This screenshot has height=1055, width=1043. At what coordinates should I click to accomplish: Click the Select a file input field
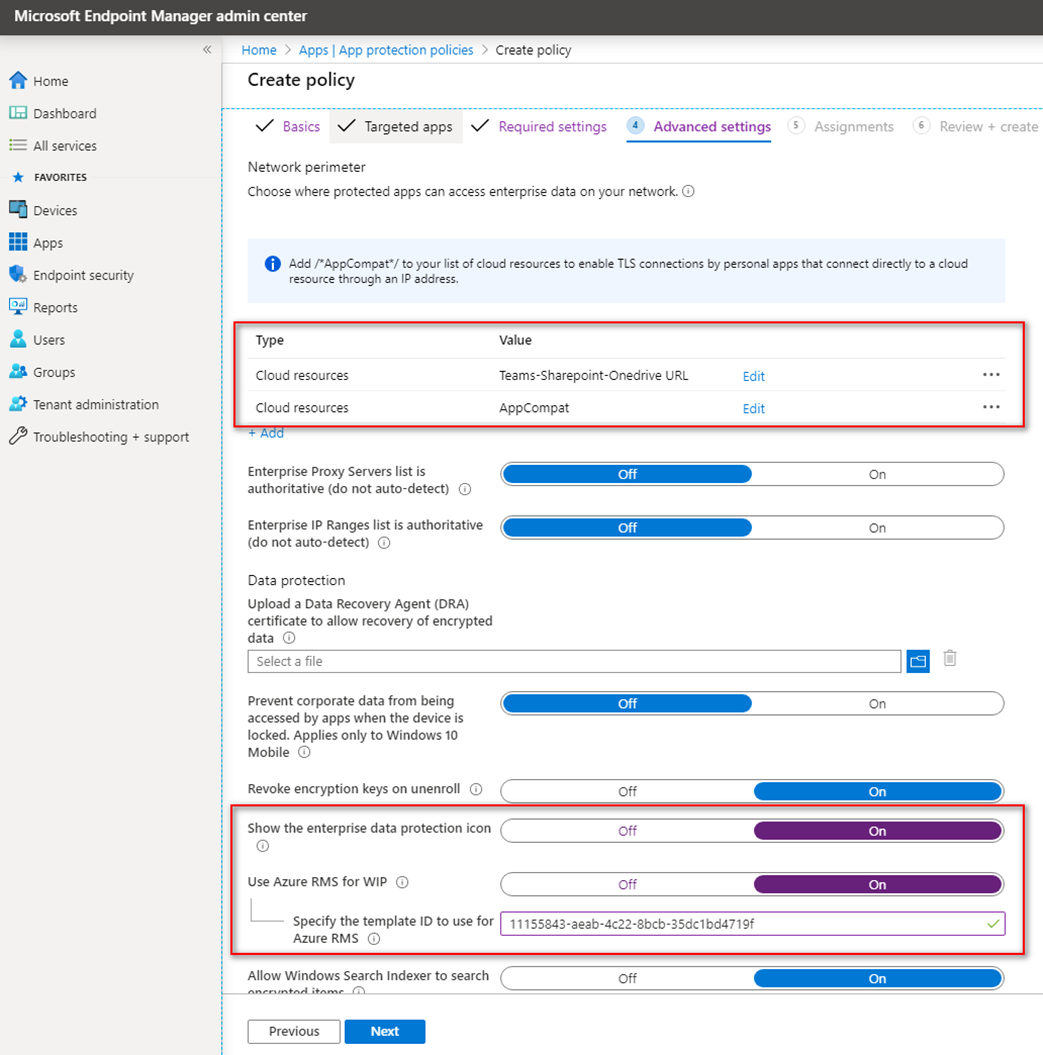574,661
